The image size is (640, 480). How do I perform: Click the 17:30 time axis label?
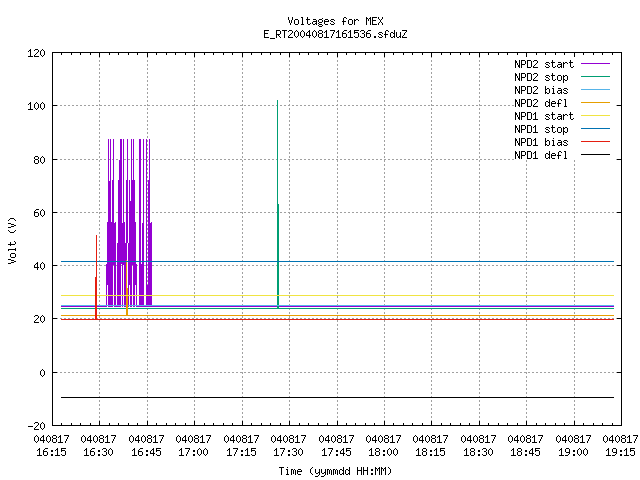click(x=289, y=452)
